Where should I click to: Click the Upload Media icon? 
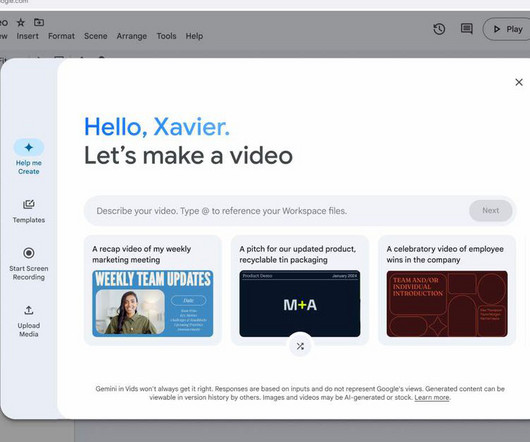pos(29,310)
